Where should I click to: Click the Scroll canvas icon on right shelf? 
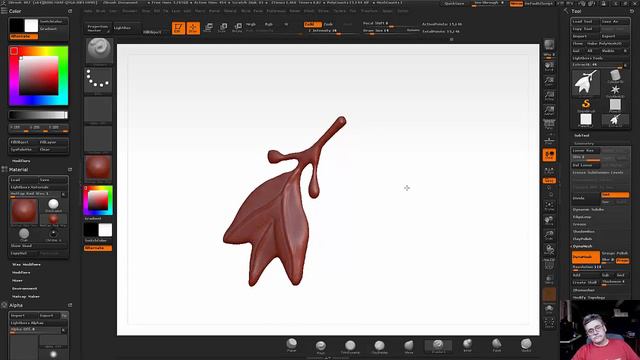click(549, 66)
